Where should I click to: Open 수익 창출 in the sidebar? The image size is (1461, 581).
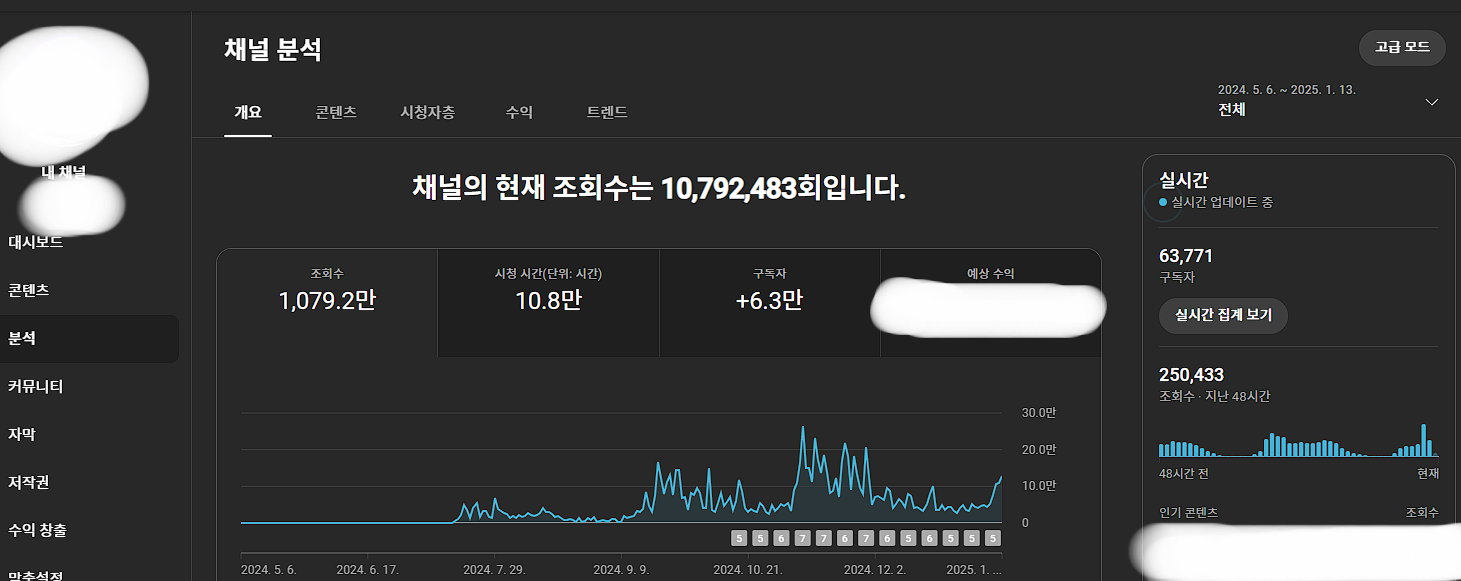pos(37,530)
